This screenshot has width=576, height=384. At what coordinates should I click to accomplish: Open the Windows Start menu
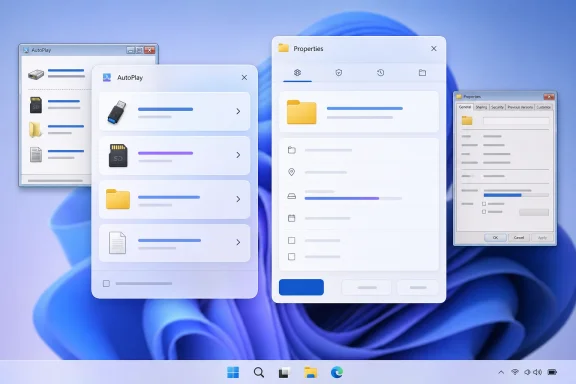pyautogui.click(x=233, y=372)
